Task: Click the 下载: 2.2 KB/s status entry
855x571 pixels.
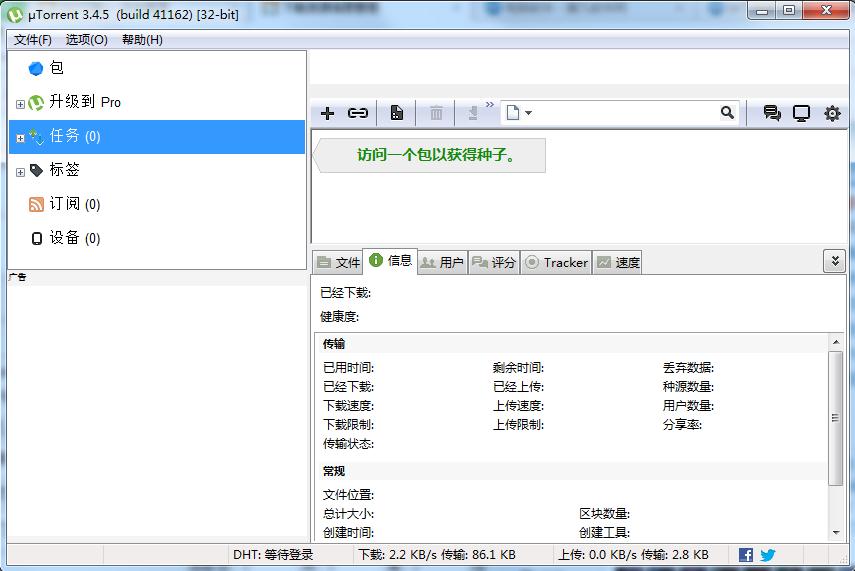Action: tap(437, 555)
